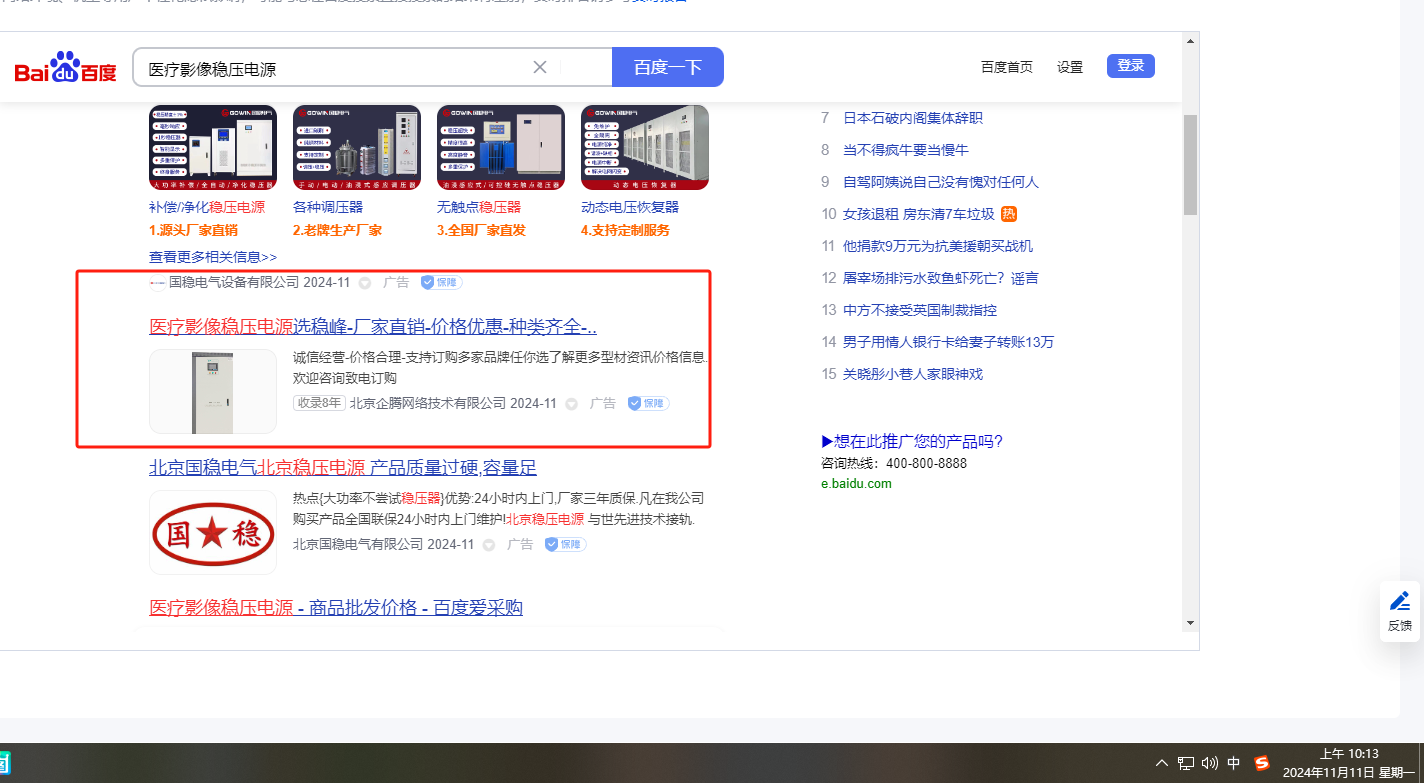Click the Baidu logo
The height and width of the screenshot is (783, 1424).
pyautogui.click(x=65, y=68)
